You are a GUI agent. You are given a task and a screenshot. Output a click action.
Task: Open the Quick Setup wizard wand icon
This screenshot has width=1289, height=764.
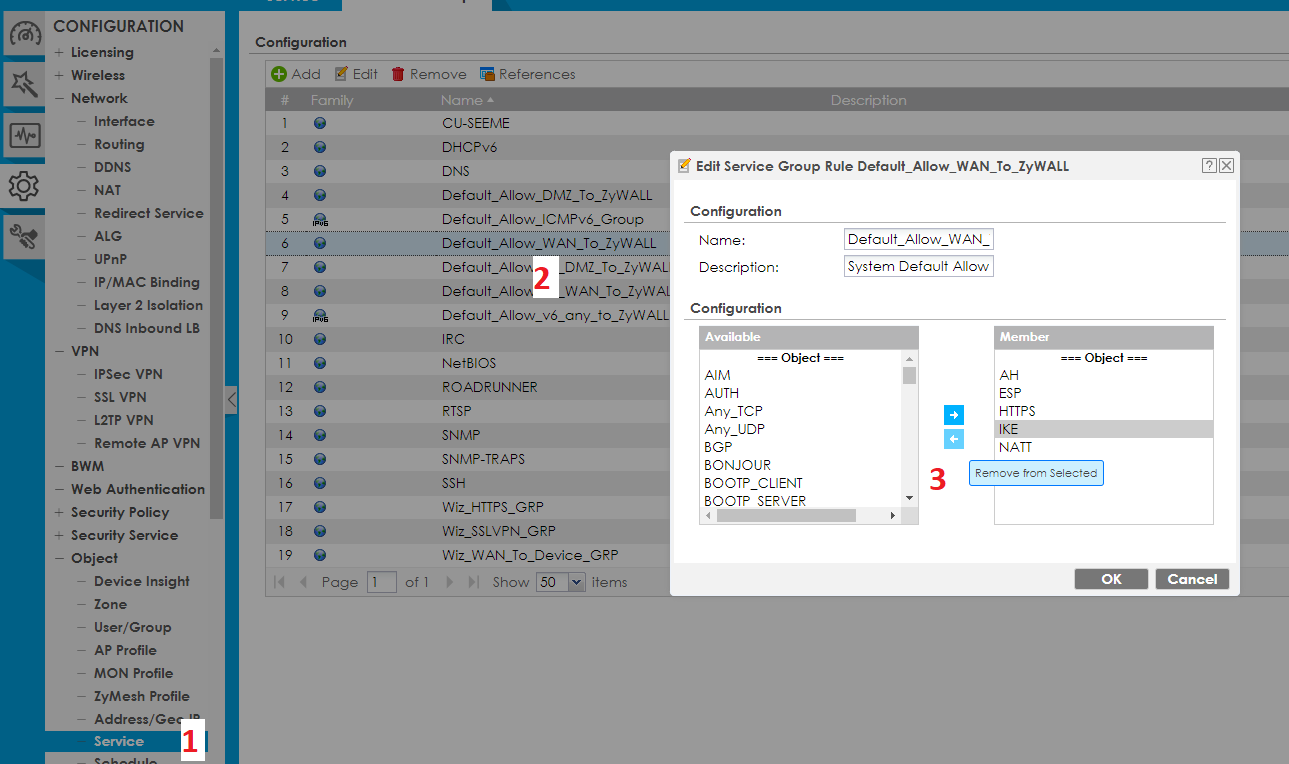tap(24, 85)
